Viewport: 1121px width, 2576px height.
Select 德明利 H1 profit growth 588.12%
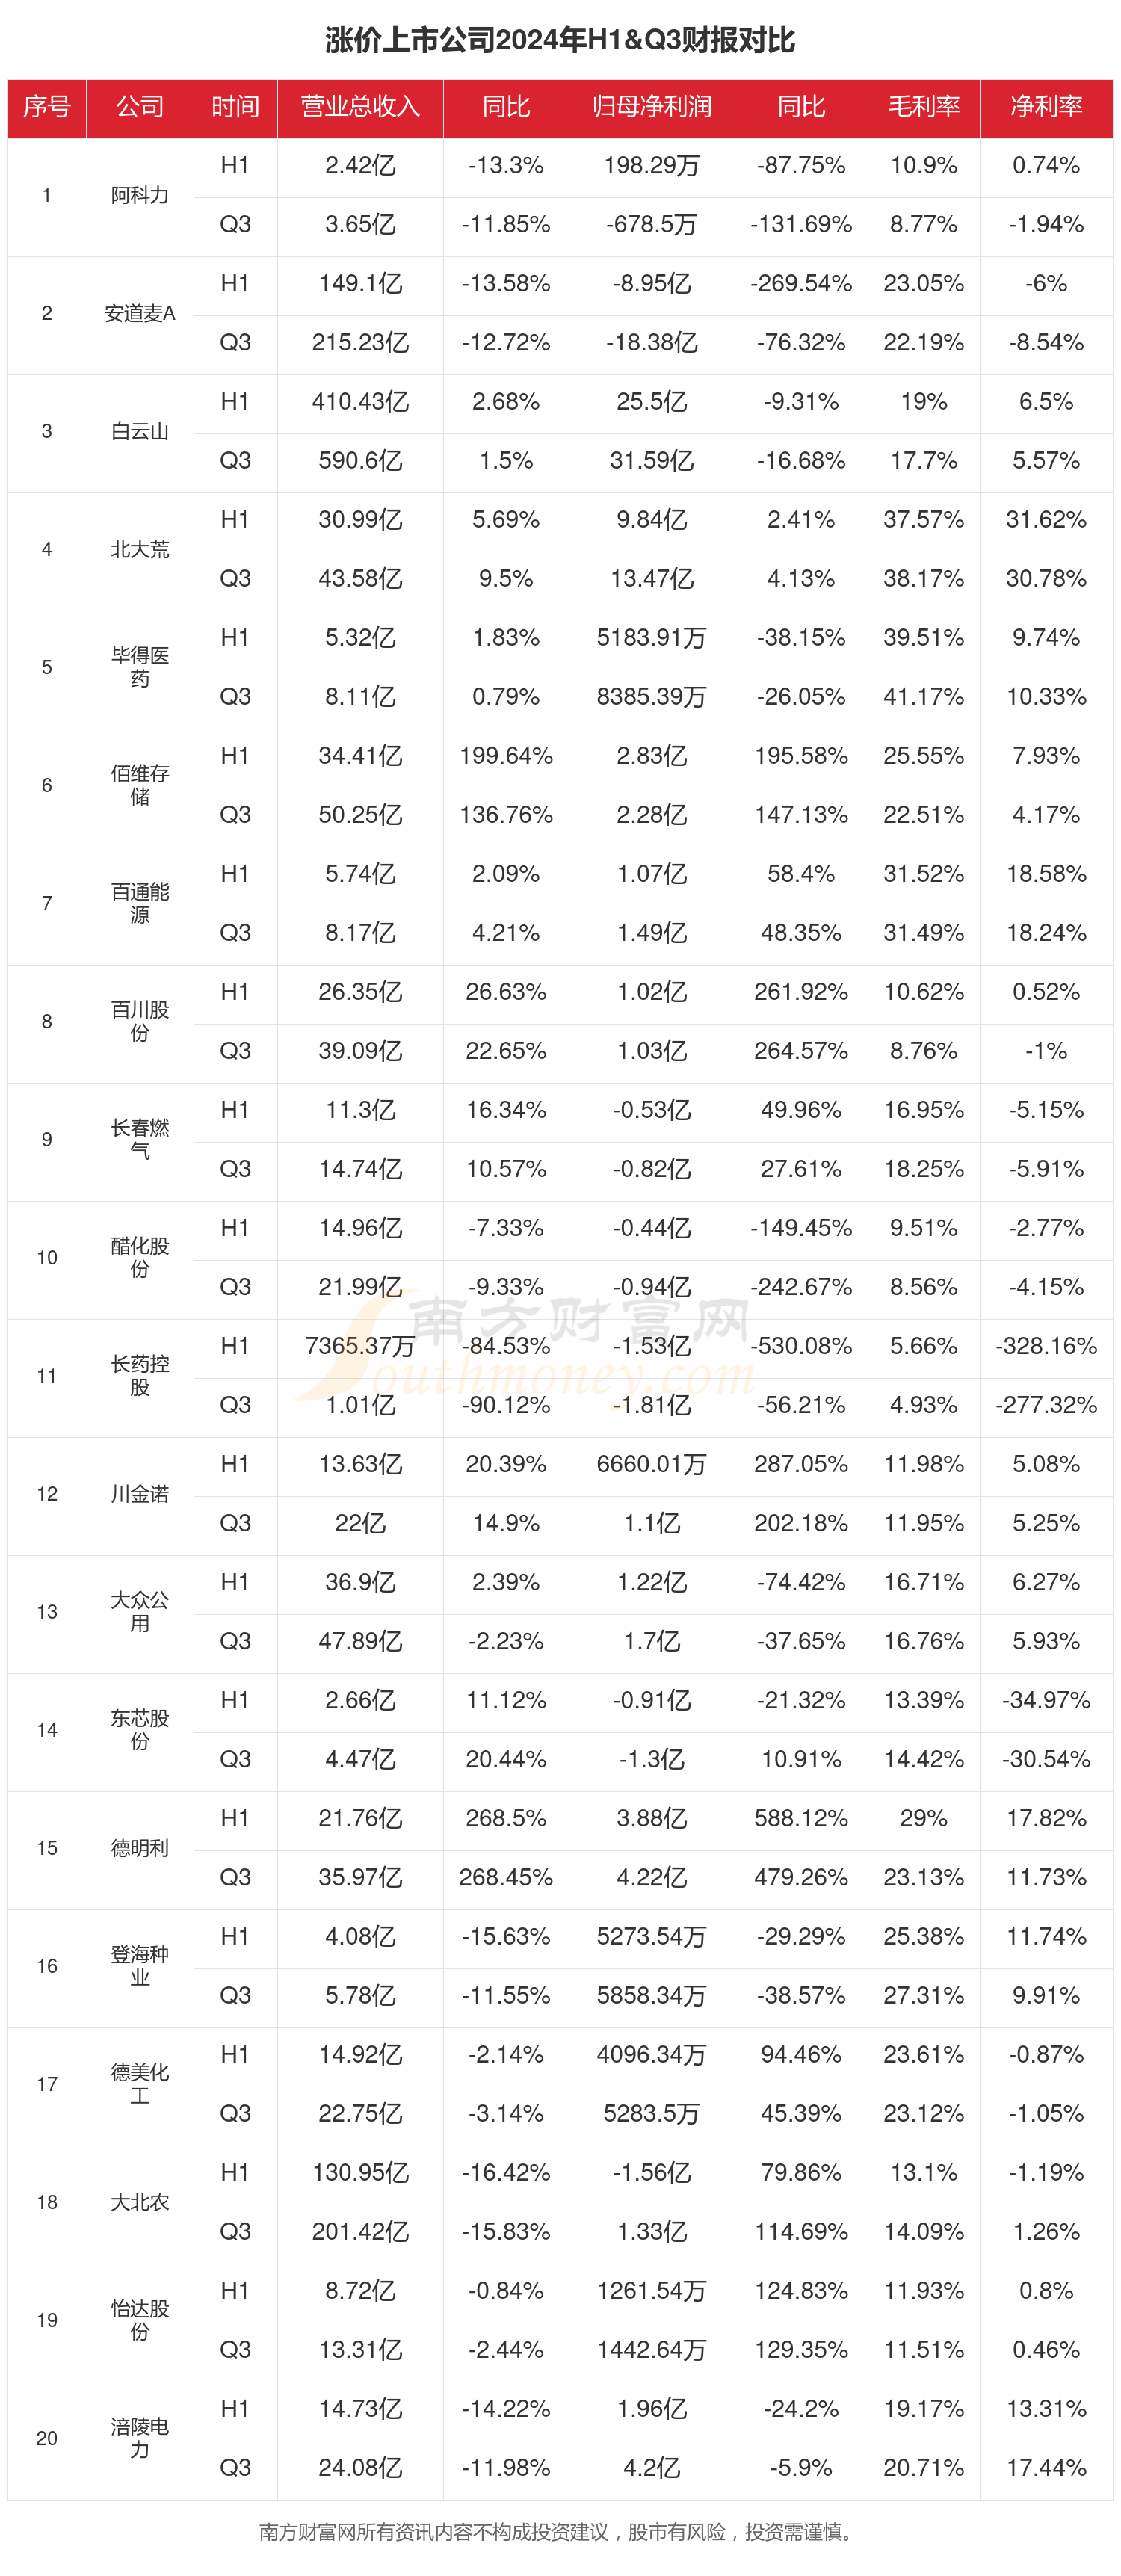coord(801,1818)
